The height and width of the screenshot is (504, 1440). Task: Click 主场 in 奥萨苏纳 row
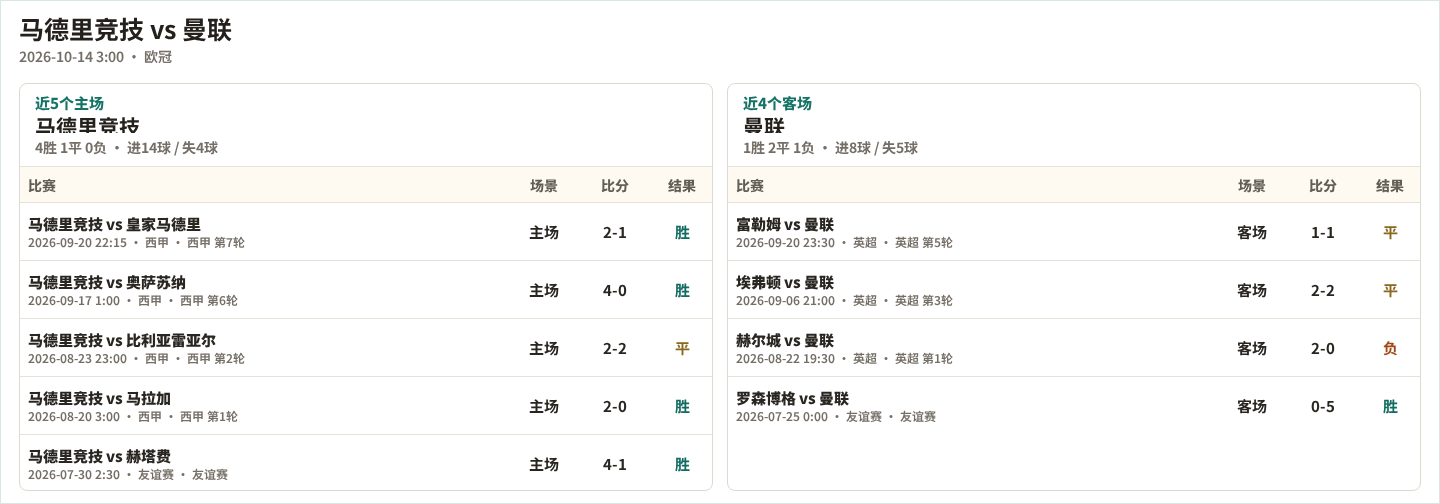click(544, 290)
